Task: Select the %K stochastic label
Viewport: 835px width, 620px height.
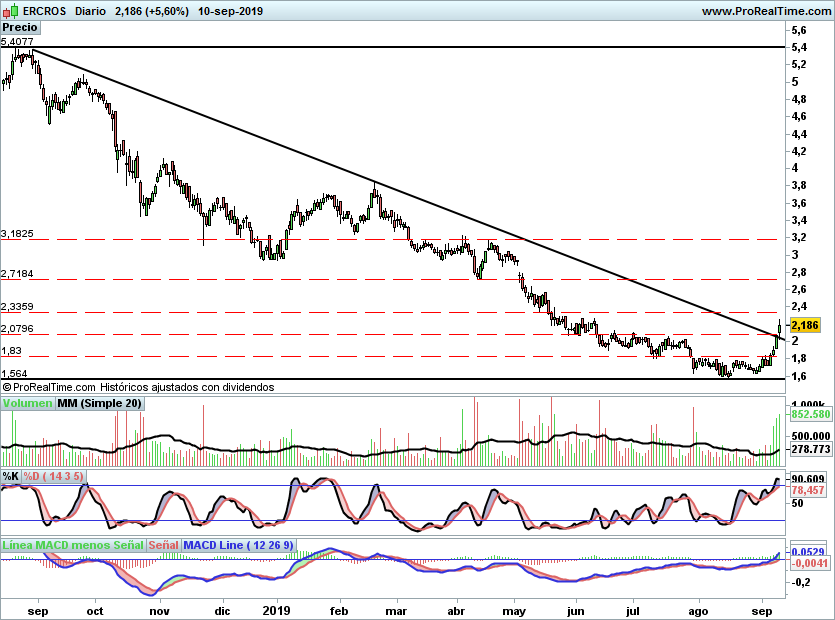Action: click(11, 476)
